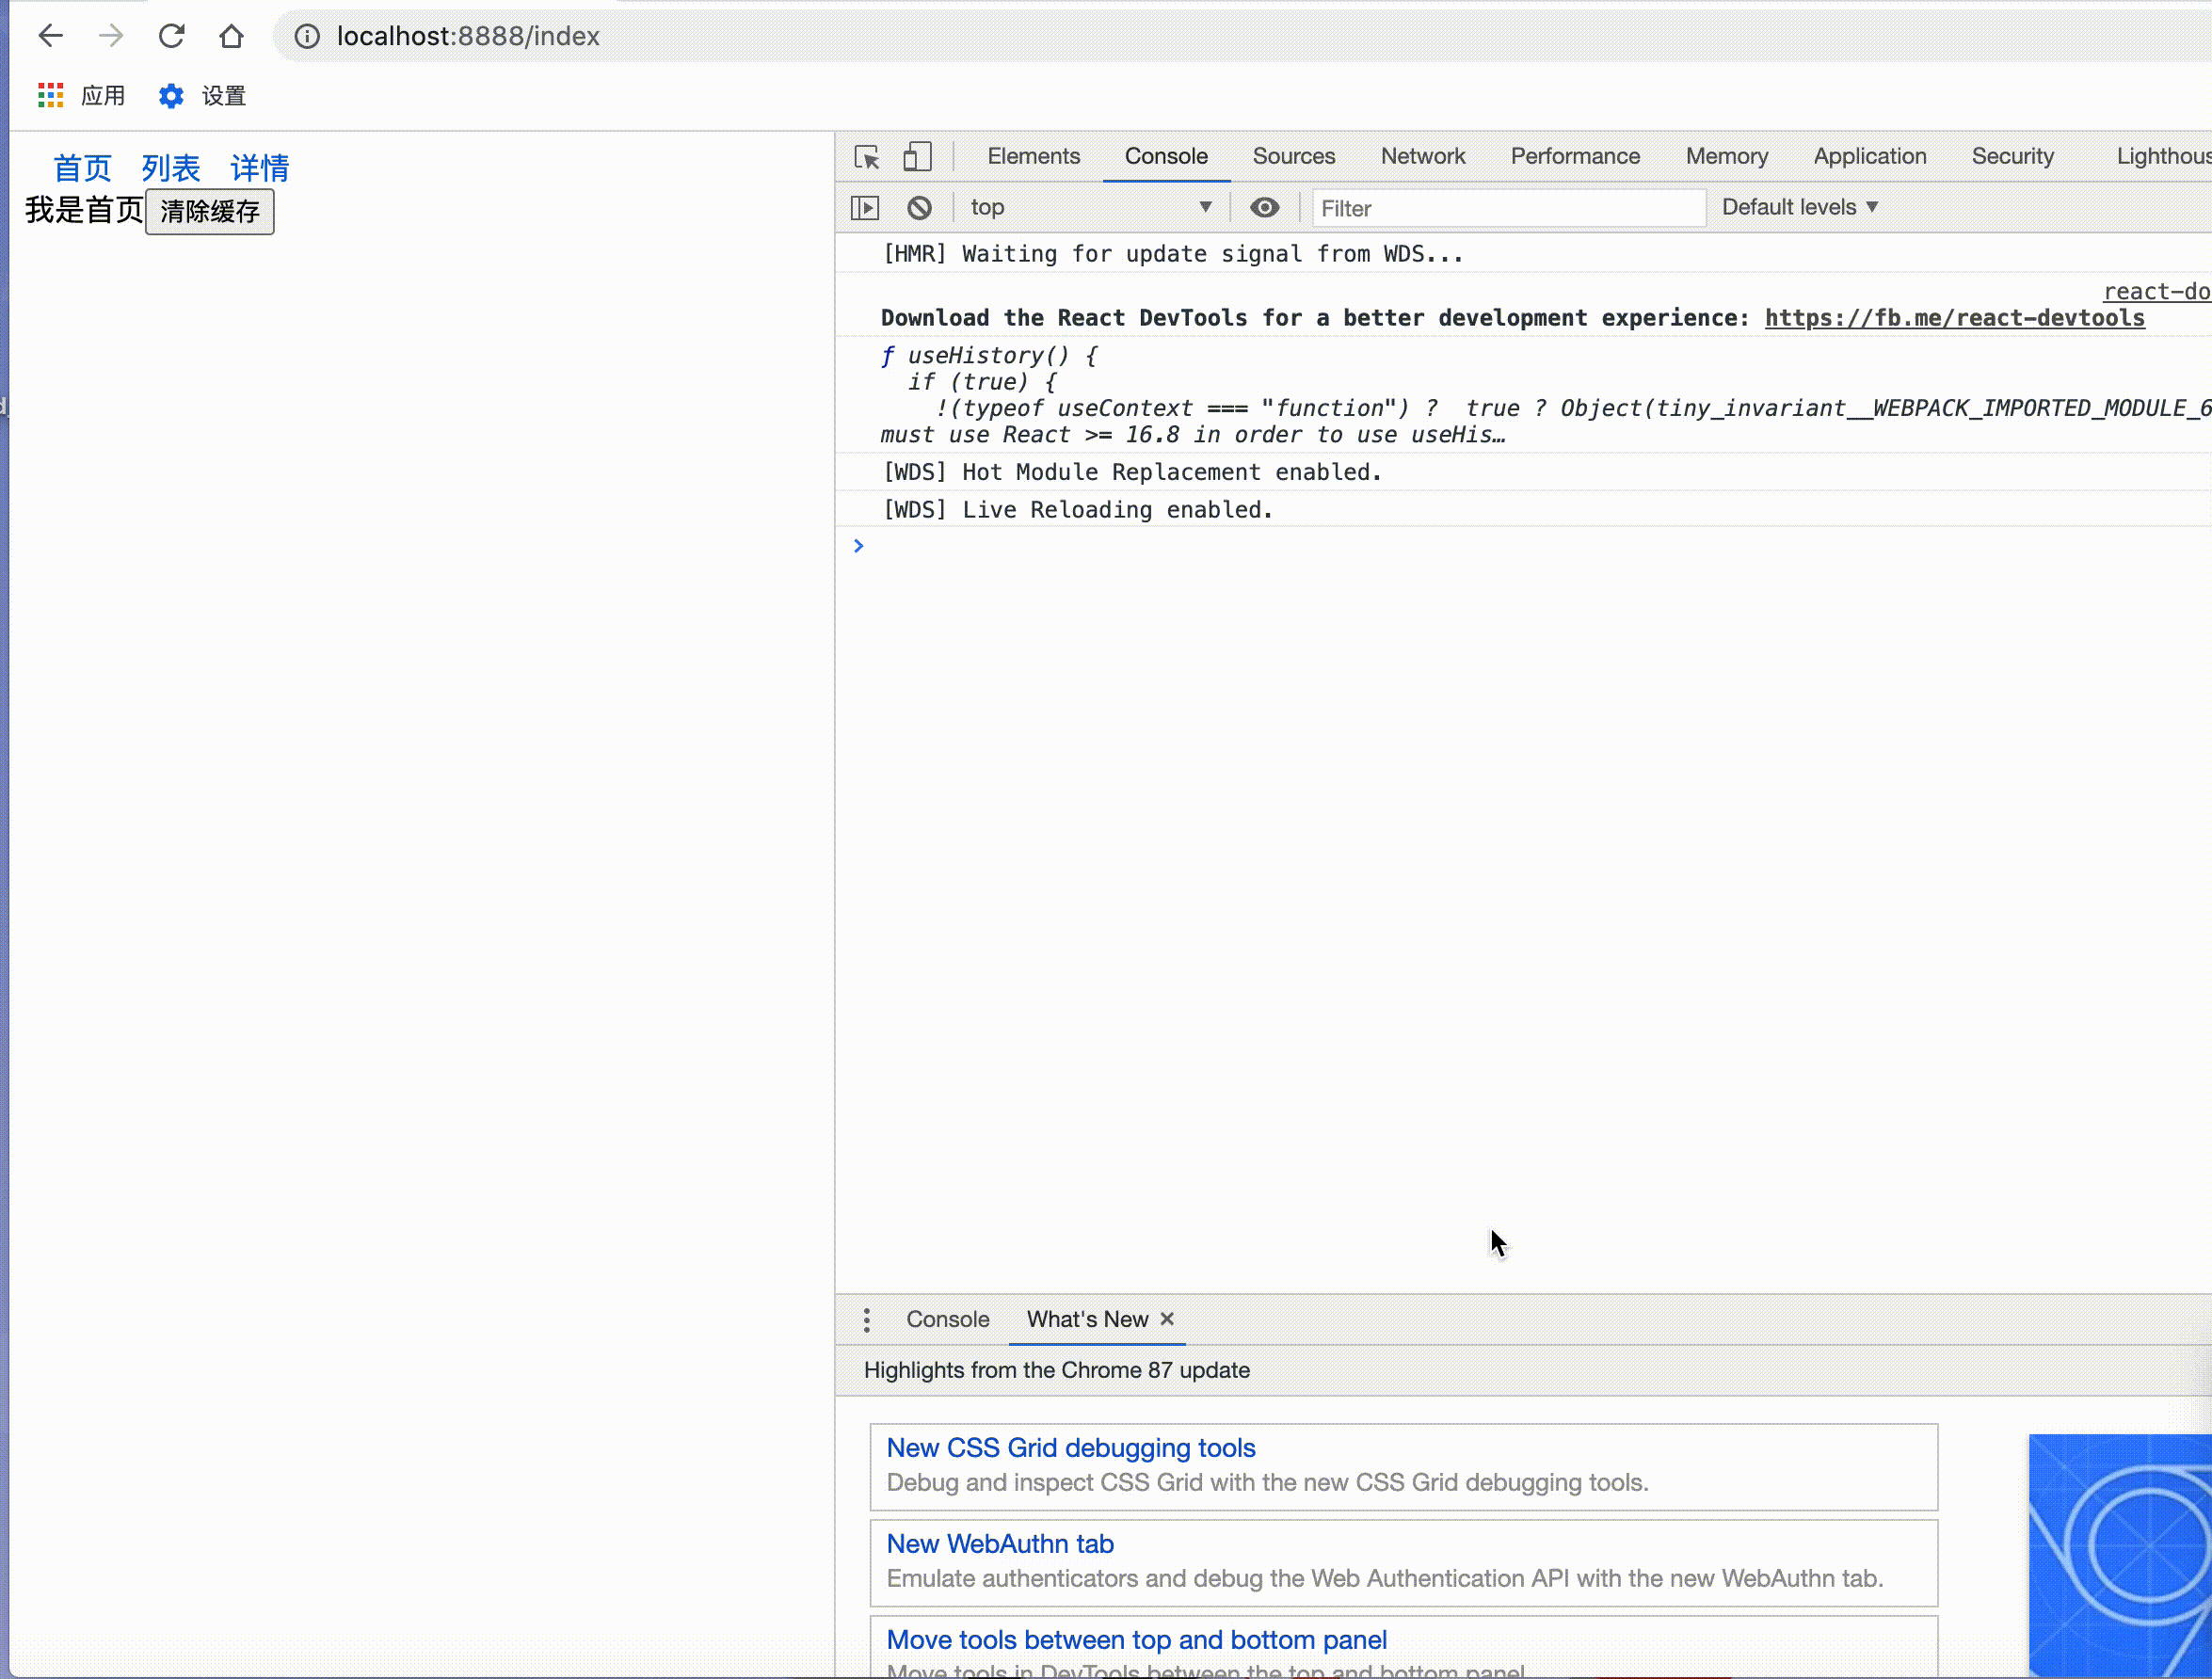
Task: Open the 列表 link
Action: (171, 168)
